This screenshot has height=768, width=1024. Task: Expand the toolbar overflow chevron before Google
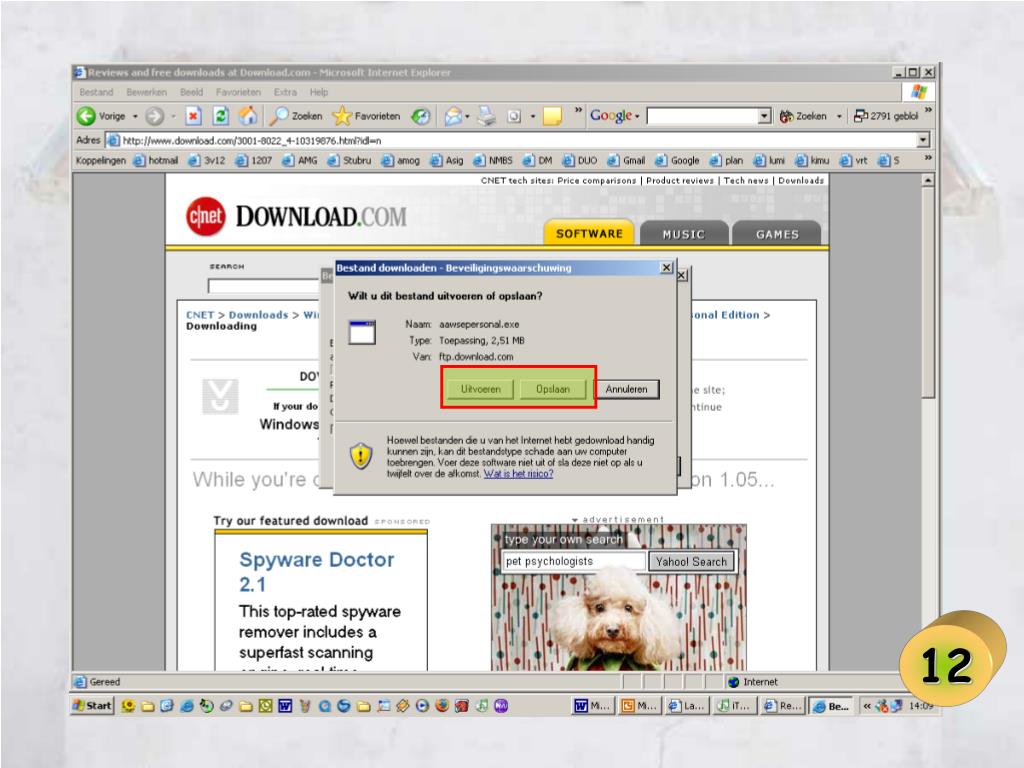point(578,110)
